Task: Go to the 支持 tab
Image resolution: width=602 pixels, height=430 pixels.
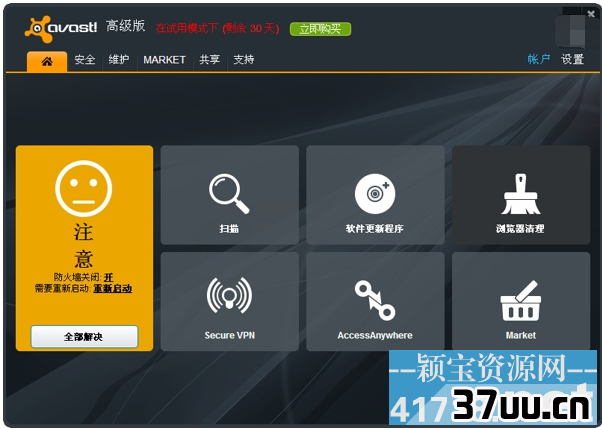Action: (244, 60)
